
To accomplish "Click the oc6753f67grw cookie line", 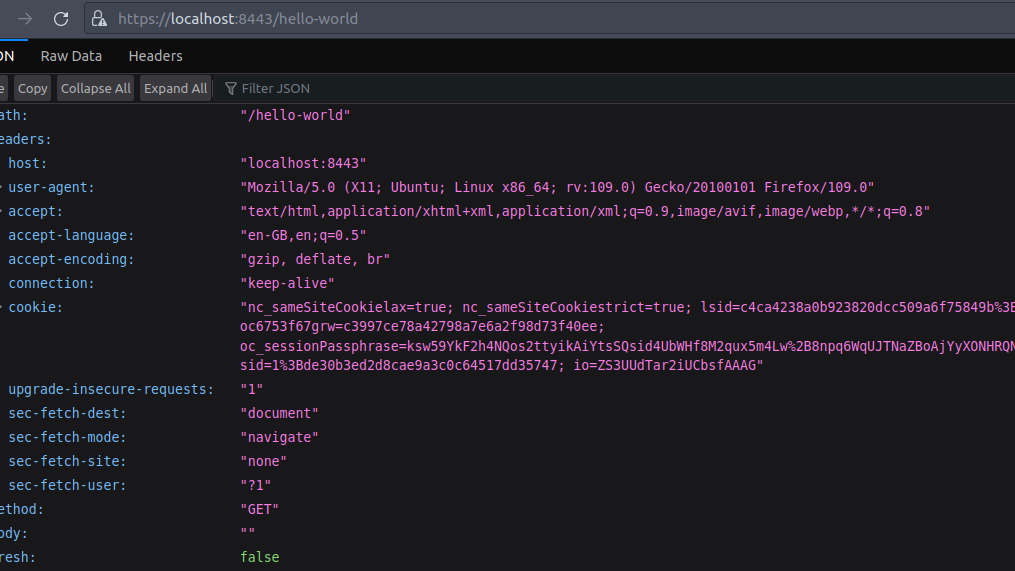I will pos(422,326).
